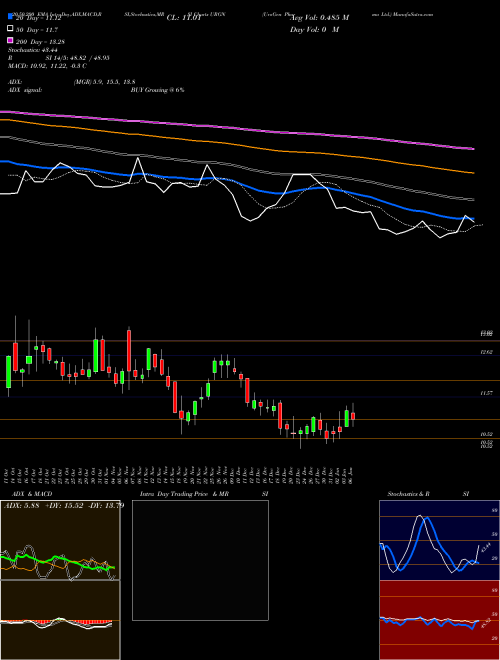Select the '20 Day - 11.12' legend text
This screenshot has height=660, width=500.
coord(39,18)
